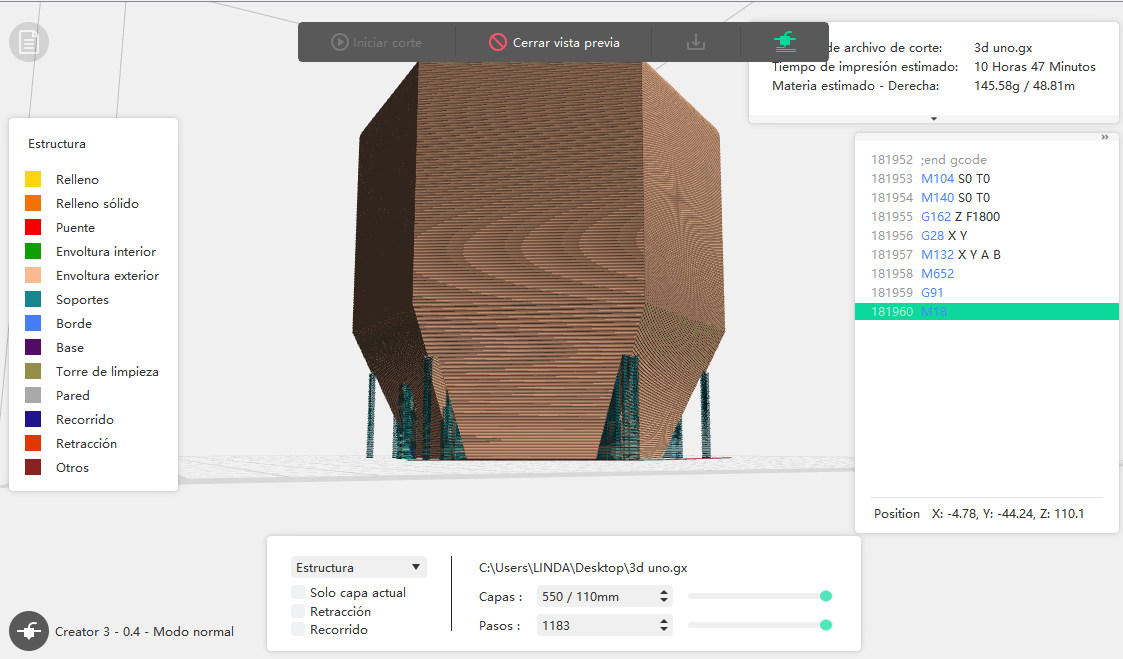Select gcode line 181955 G162 Z F1800
1123x659 pixels.
click(x=987, y=216)
